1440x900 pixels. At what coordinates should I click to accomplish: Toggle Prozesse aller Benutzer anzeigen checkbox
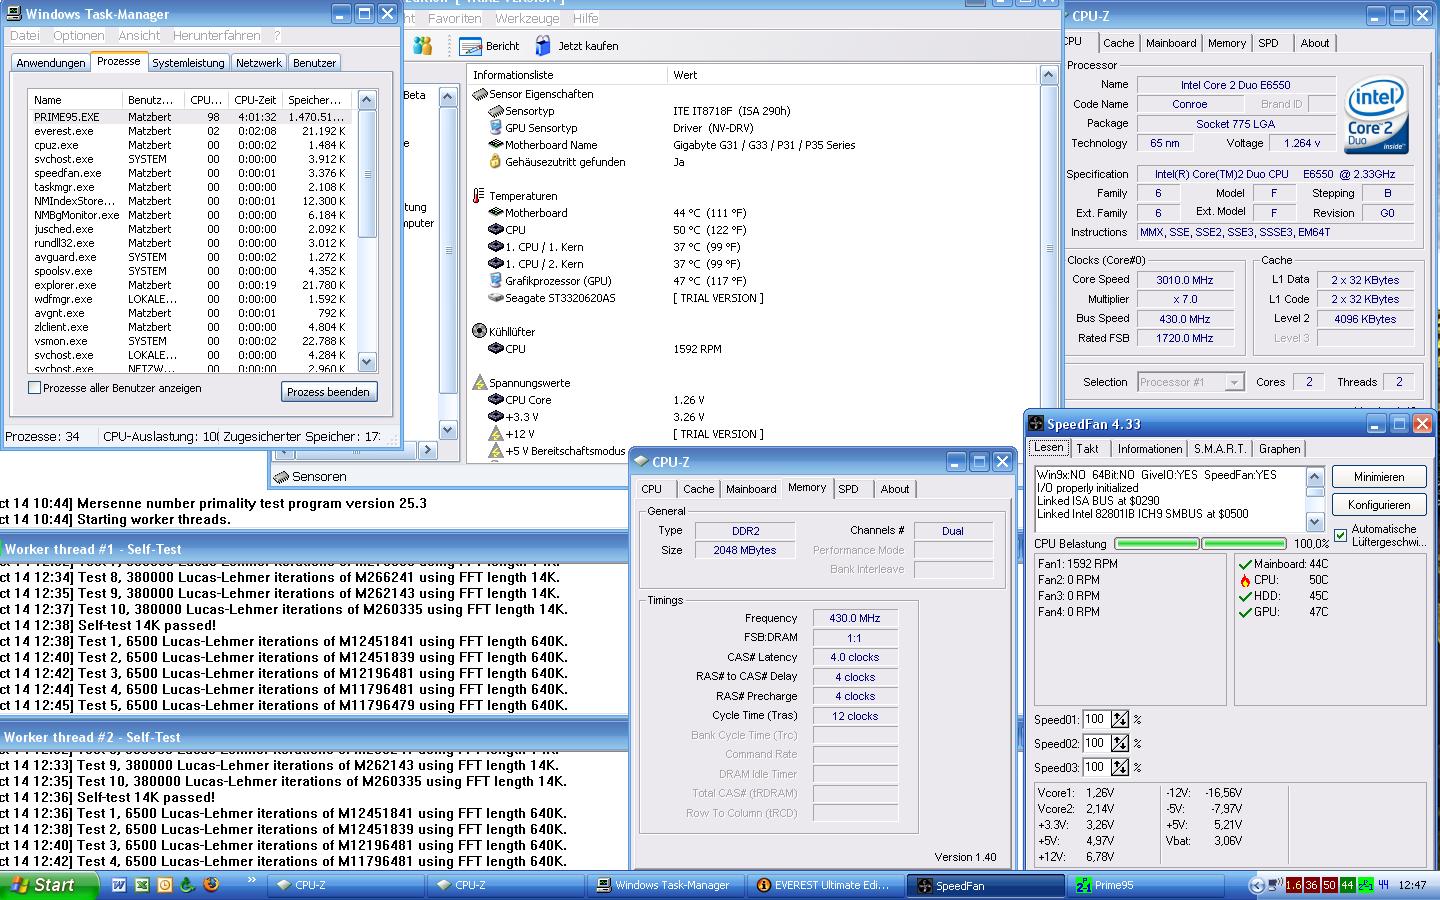pyautogui.click(x=35, y=388)
